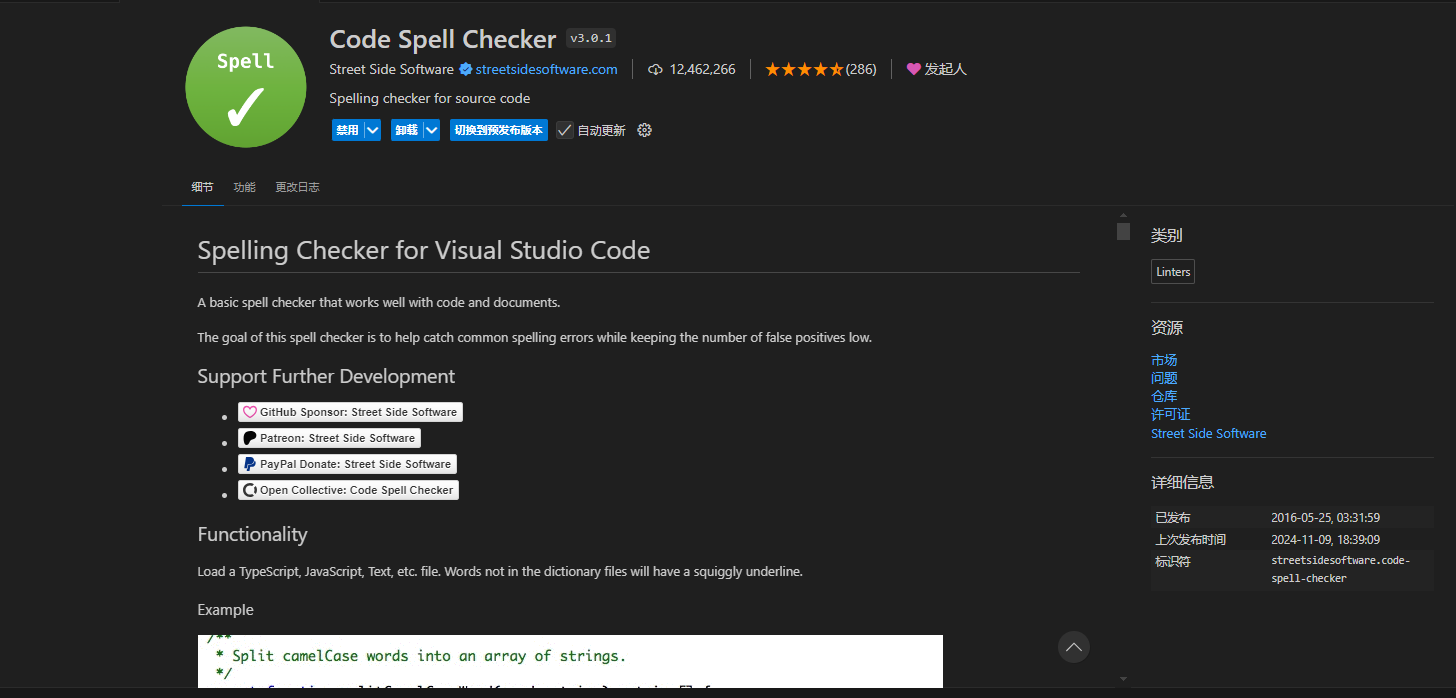Open the extension settings gear icon

[644, 130]
